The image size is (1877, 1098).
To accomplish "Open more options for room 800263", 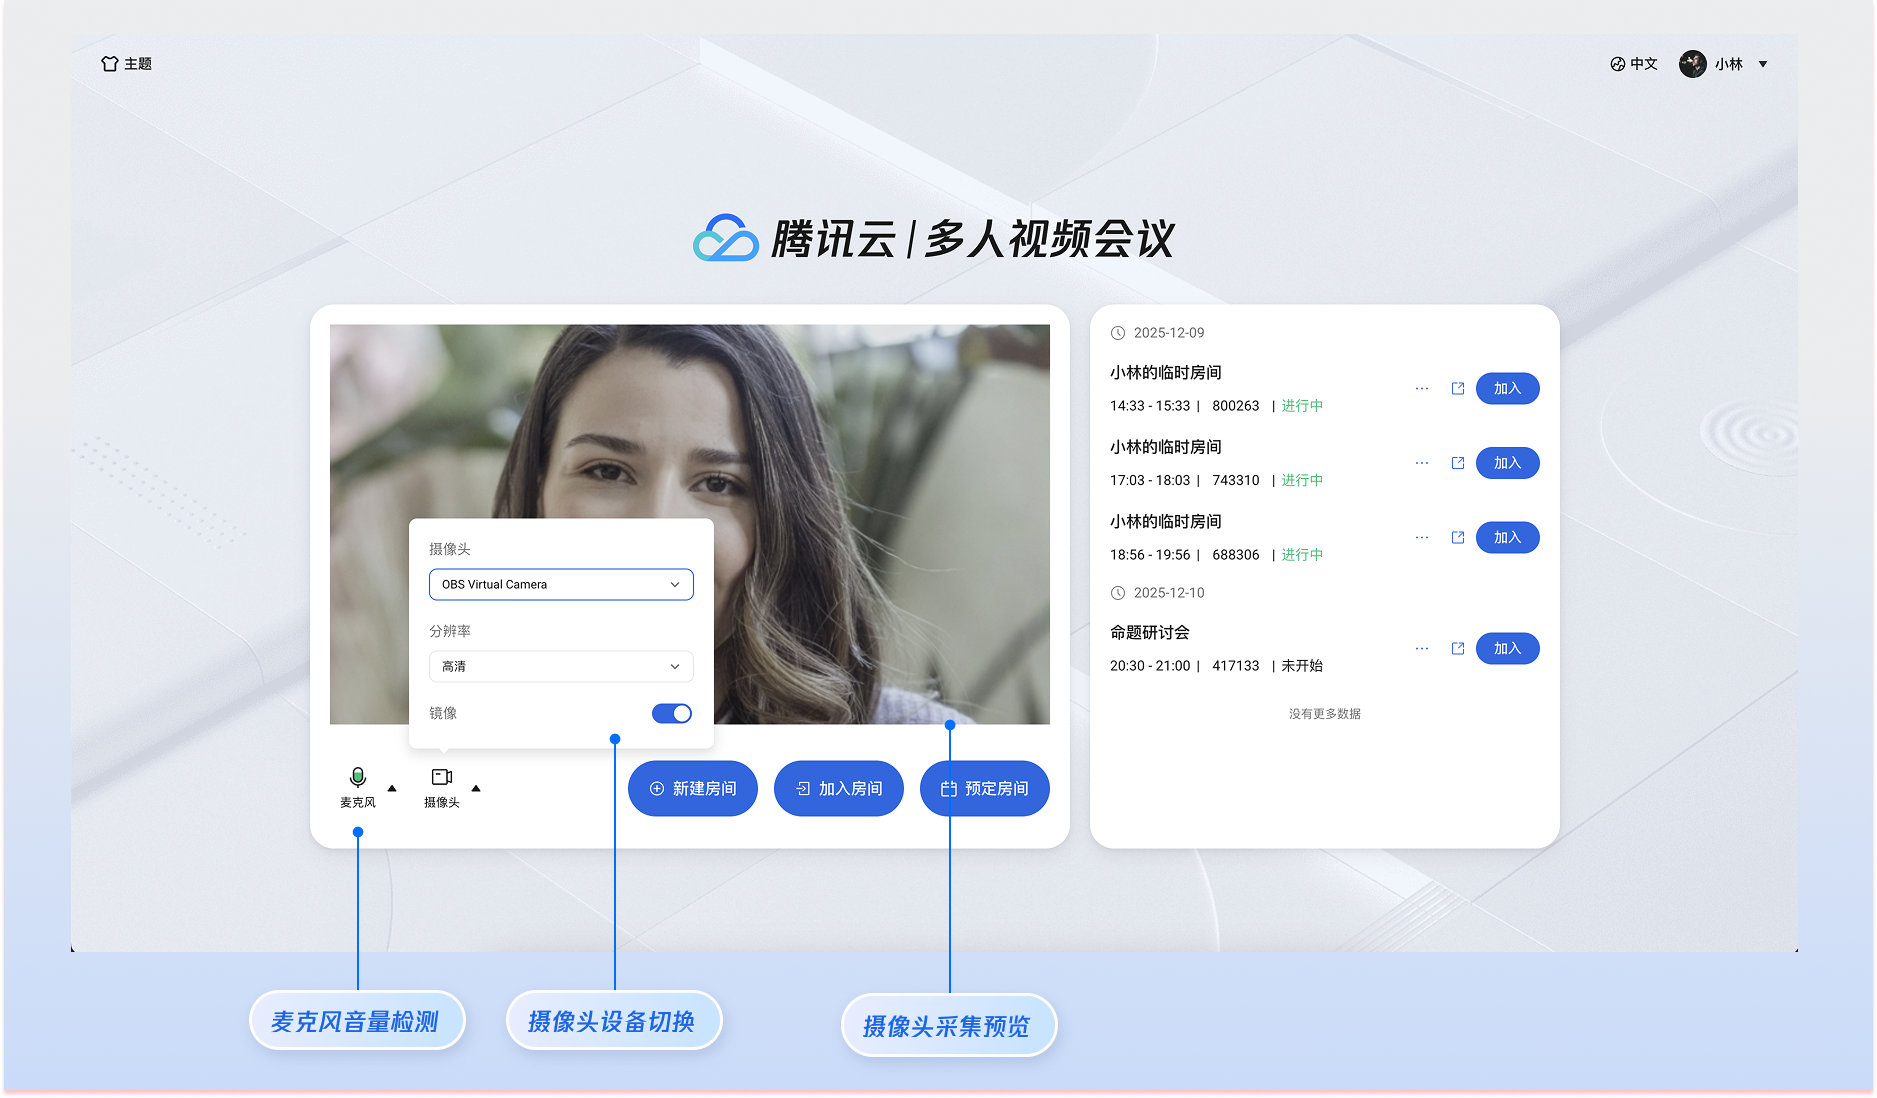I will 1422,389.
